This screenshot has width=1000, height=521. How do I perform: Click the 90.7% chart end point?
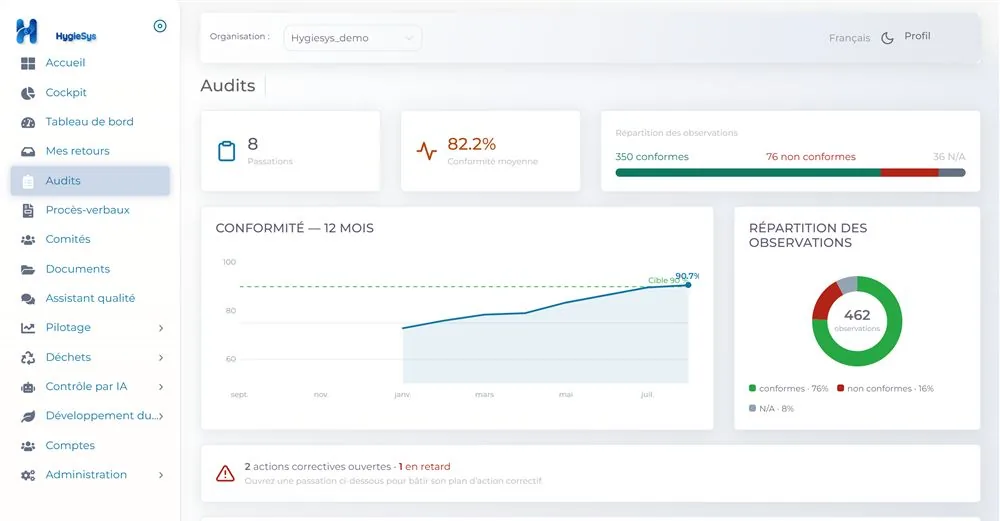(x=688, y=285)
